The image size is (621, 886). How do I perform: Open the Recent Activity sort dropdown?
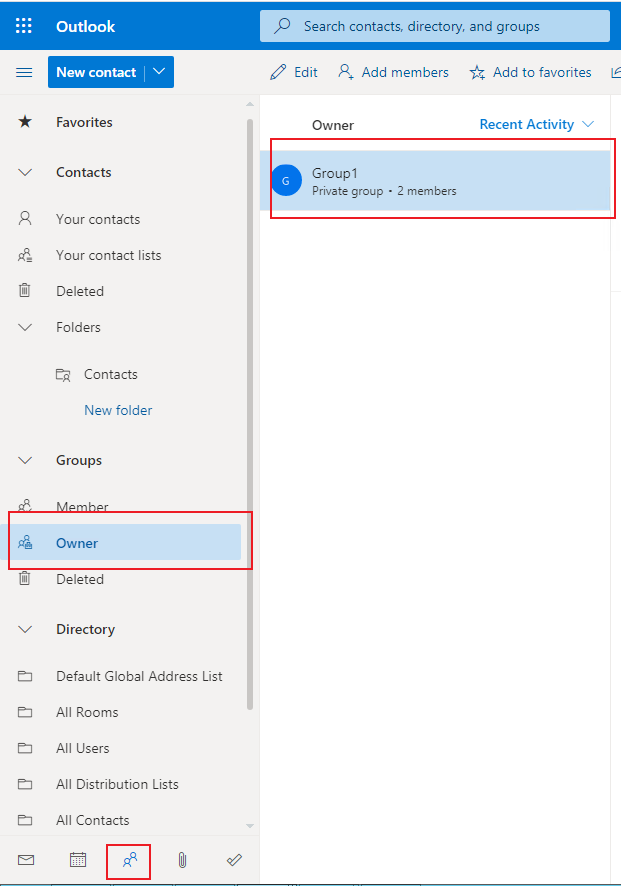point(536,124)
